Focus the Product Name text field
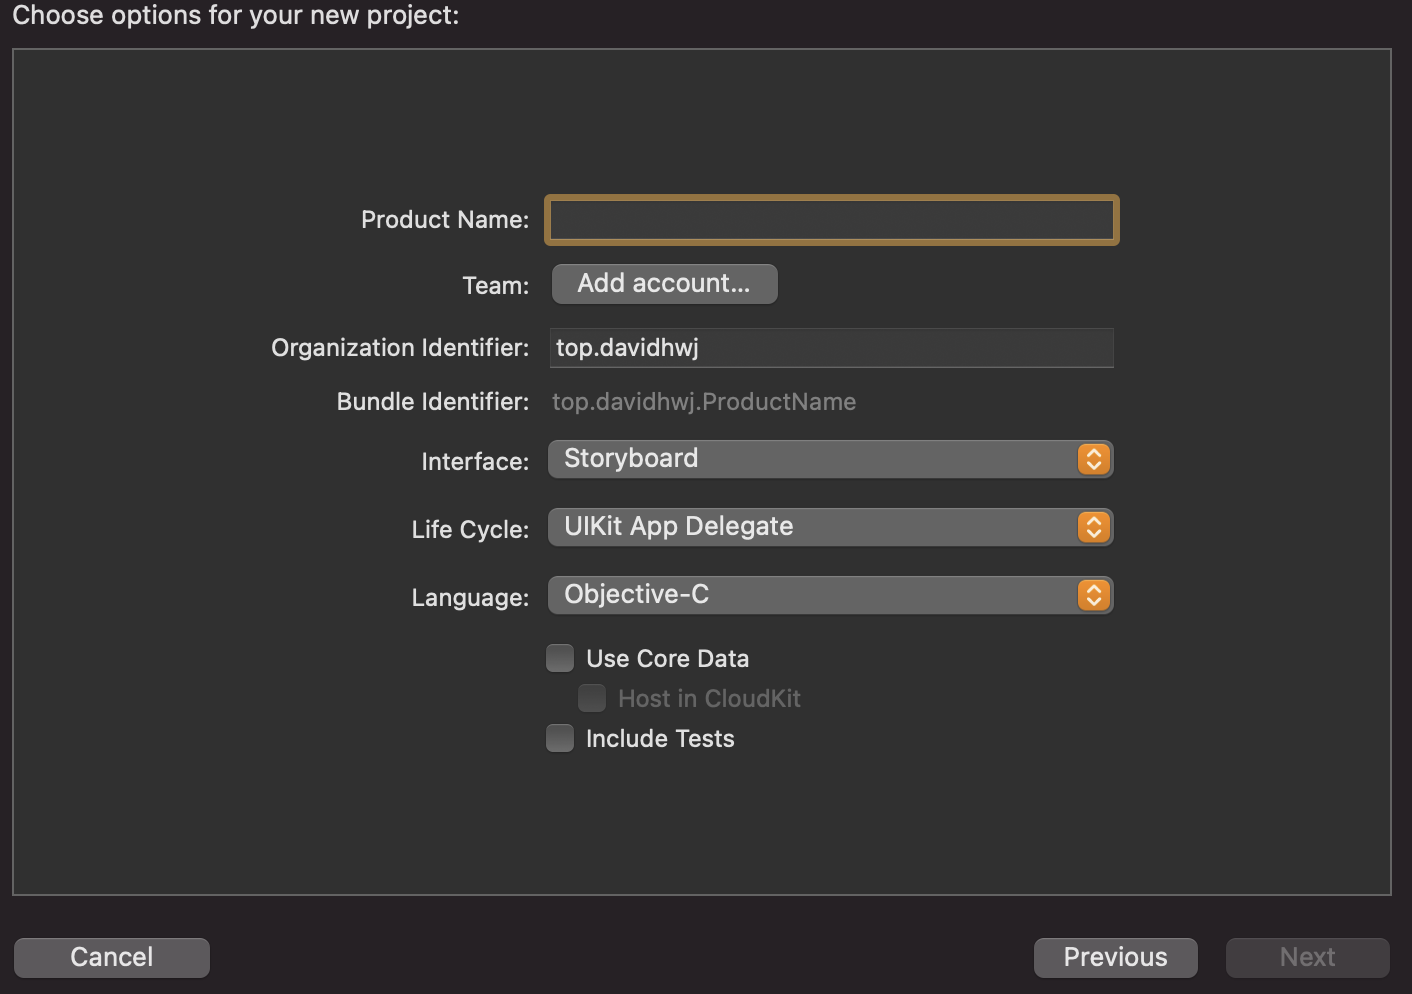The width and height of the screenshot is (1412, 994). [831, 220]
